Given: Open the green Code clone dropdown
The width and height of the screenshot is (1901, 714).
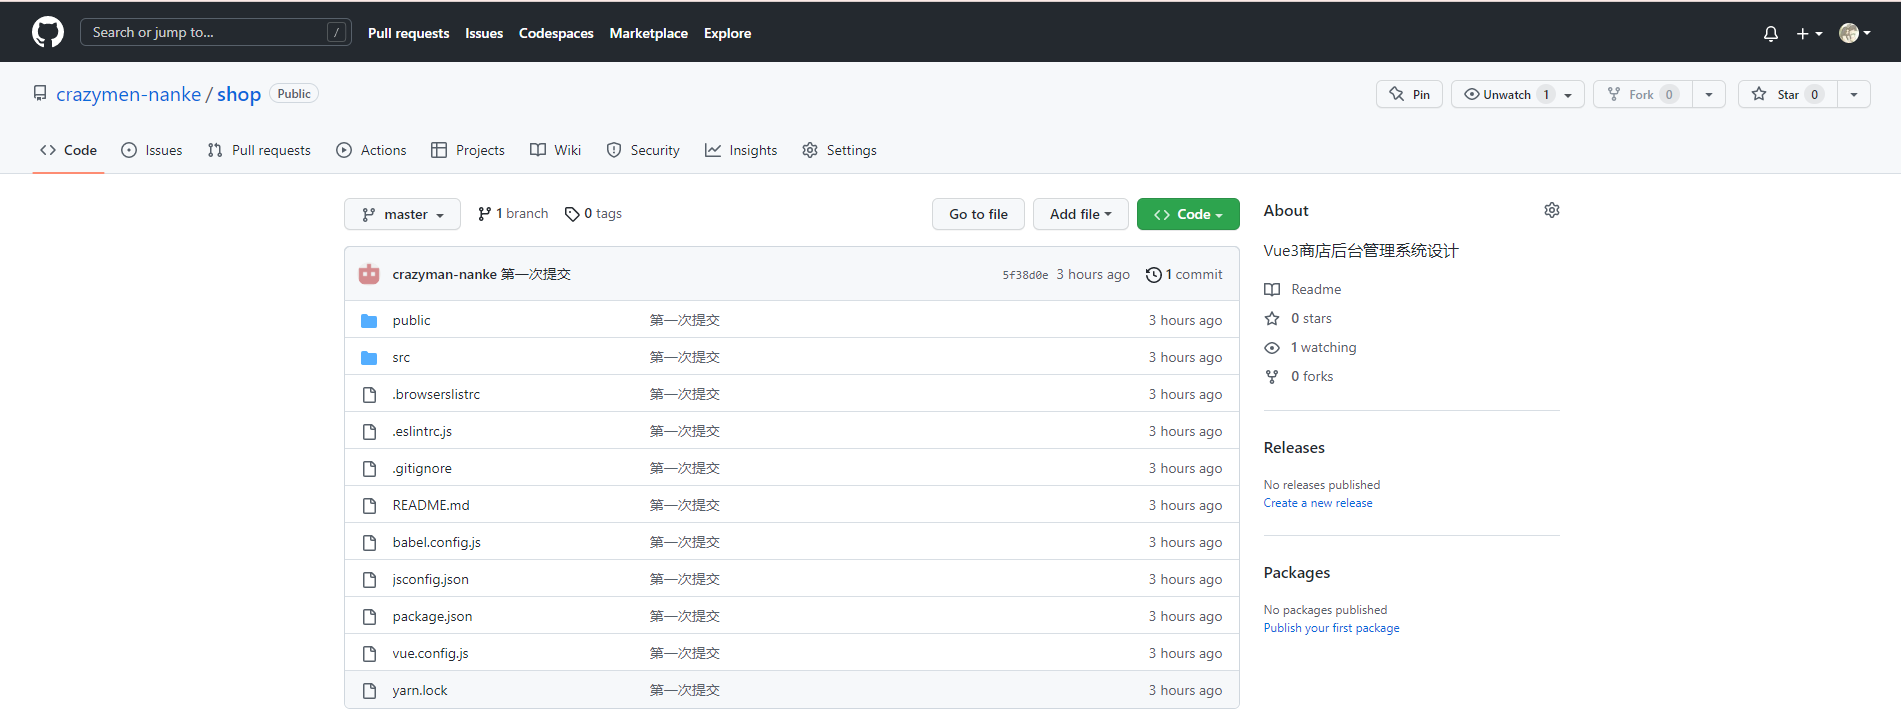Looking at the screenshot, I should 1188,214.
